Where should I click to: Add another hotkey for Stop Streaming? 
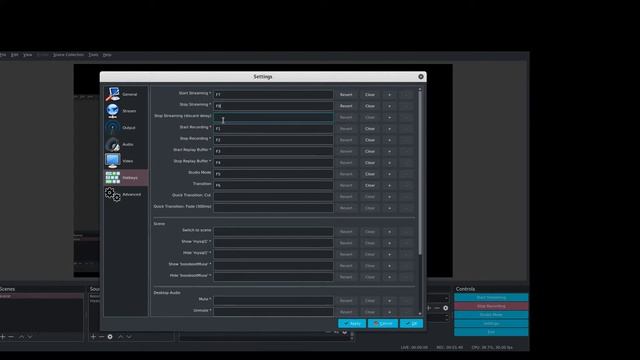click(389, 106)
